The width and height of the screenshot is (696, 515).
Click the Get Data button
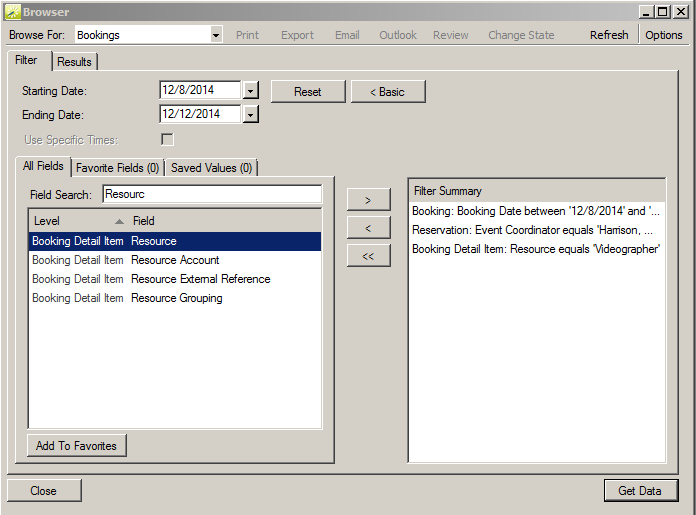(x=641, y=491)
